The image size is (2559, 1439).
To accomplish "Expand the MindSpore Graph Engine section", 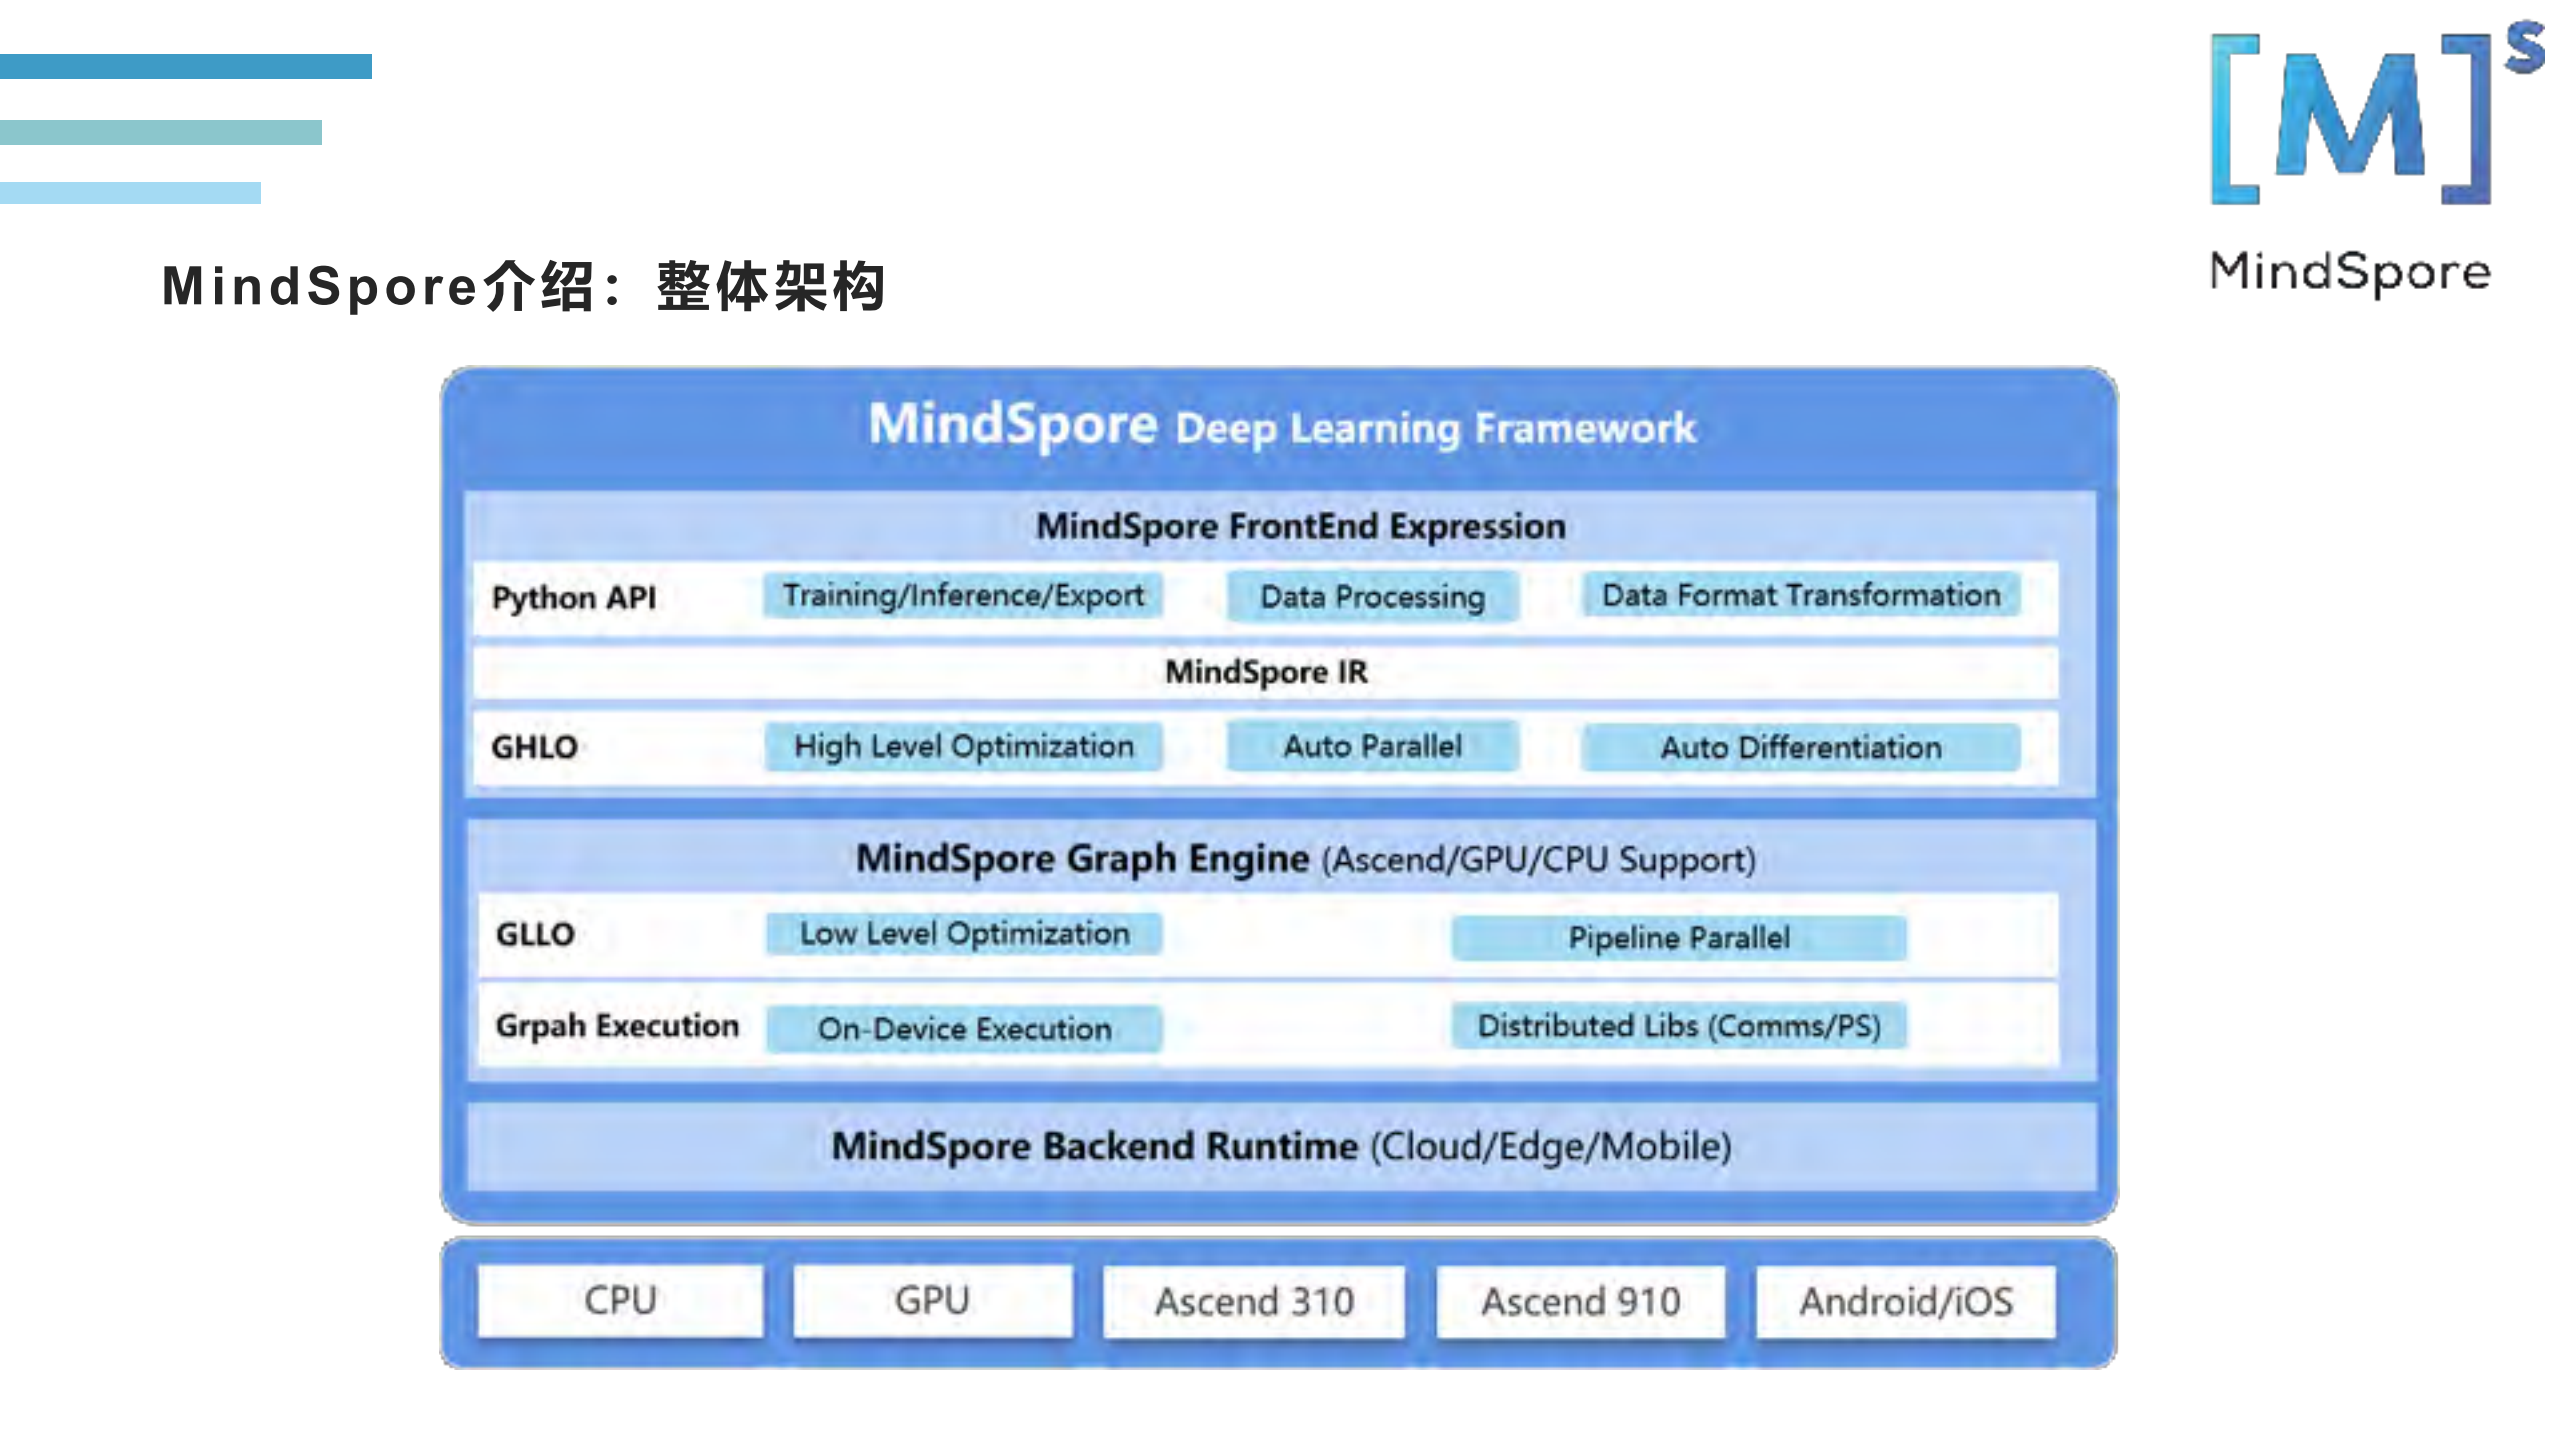I will point(1300,857).
